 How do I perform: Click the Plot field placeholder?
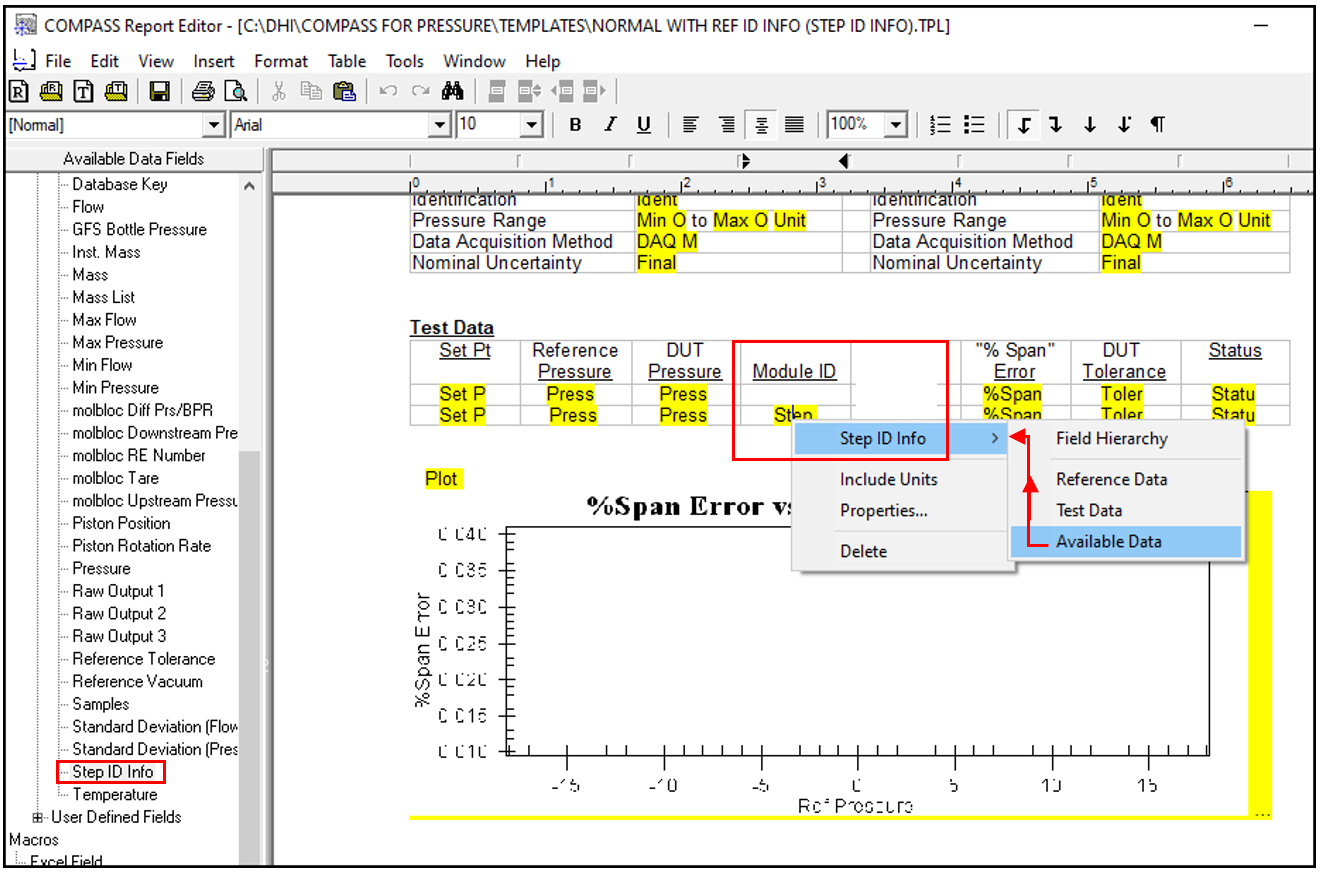(x=441, y=479)
